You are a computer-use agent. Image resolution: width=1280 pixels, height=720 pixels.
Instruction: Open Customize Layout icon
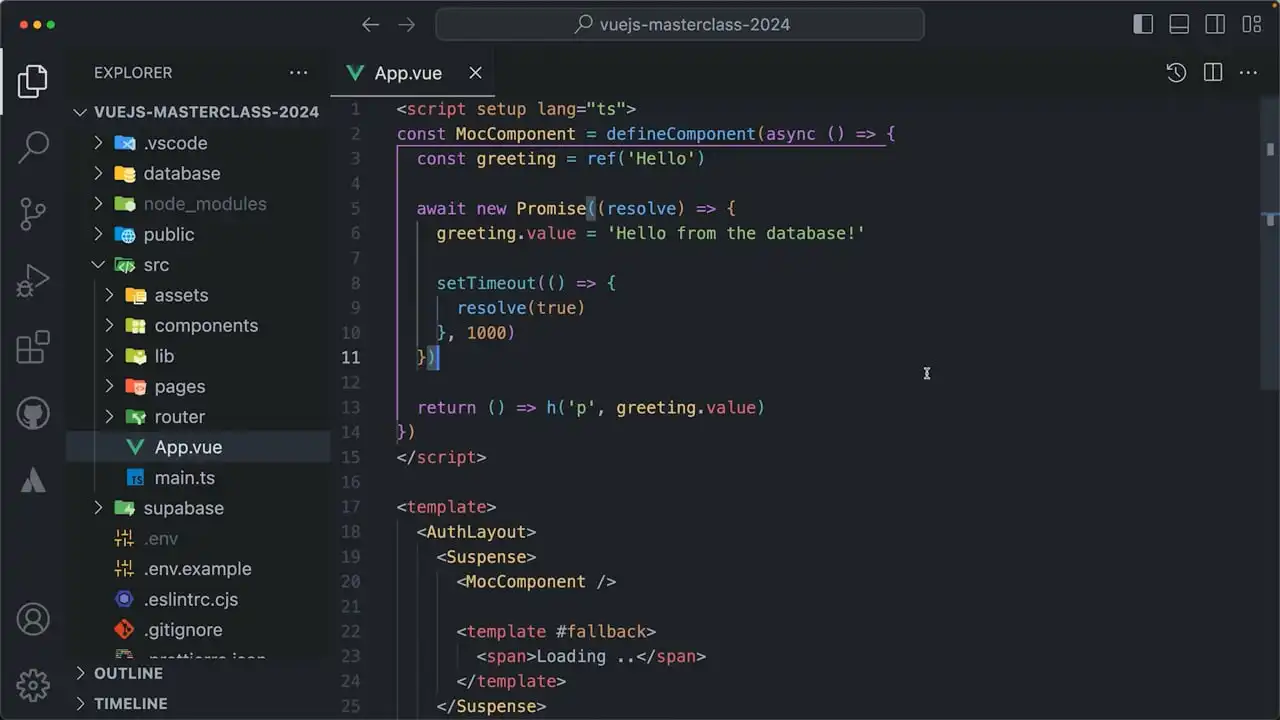(x=1251, y=25)
